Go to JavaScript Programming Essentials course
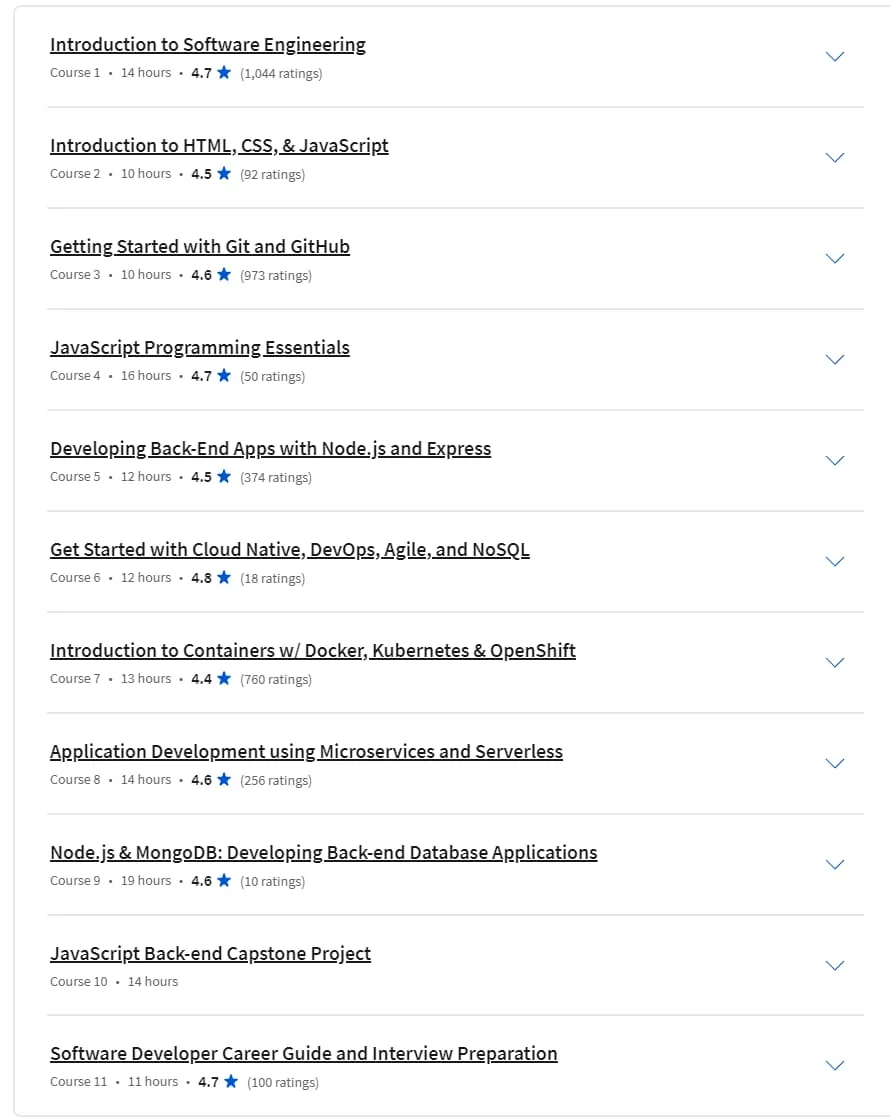Viewport: 890px width, 1117px height. (x=200, y=348)
